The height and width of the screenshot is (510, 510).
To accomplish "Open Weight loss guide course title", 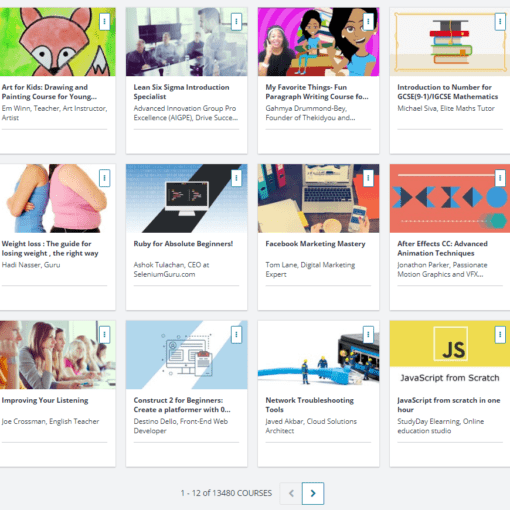I will click(50, 248).
